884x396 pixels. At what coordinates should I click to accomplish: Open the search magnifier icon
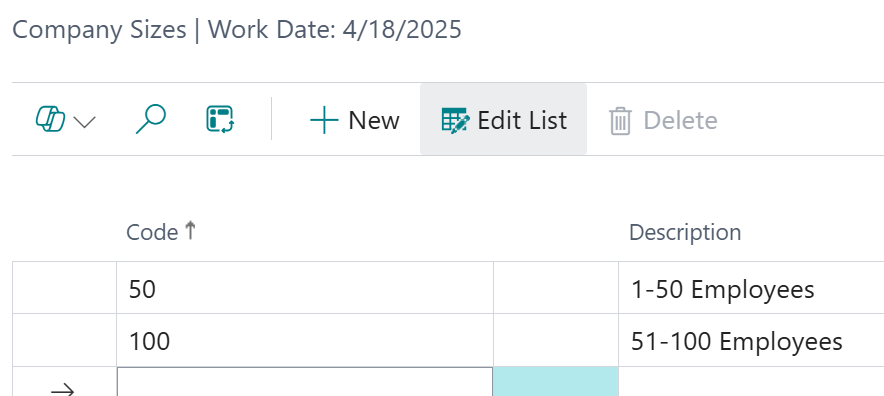tap(151, 120)
